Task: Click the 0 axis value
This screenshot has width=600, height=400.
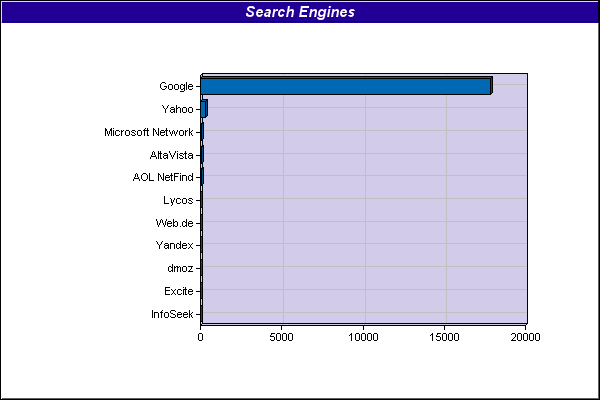Action: click(x=200, y=337)
